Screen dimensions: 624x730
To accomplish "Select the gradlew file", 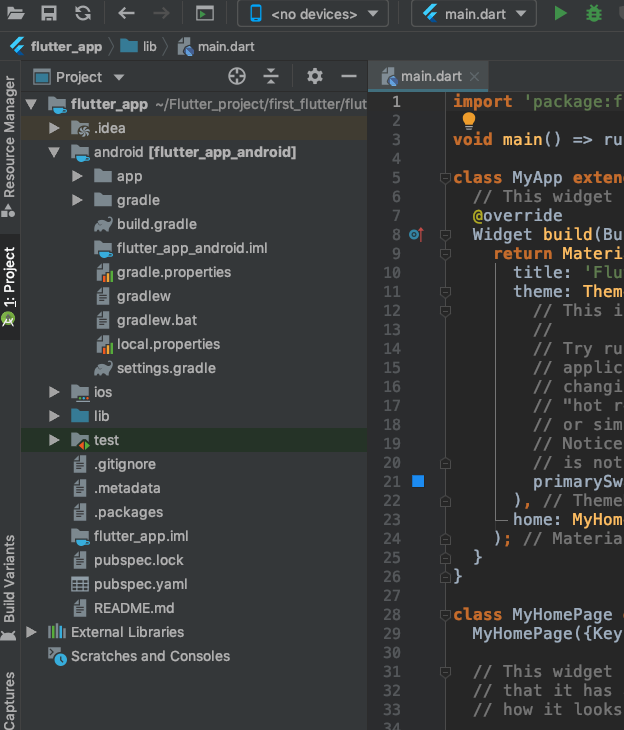I will 143,296.
